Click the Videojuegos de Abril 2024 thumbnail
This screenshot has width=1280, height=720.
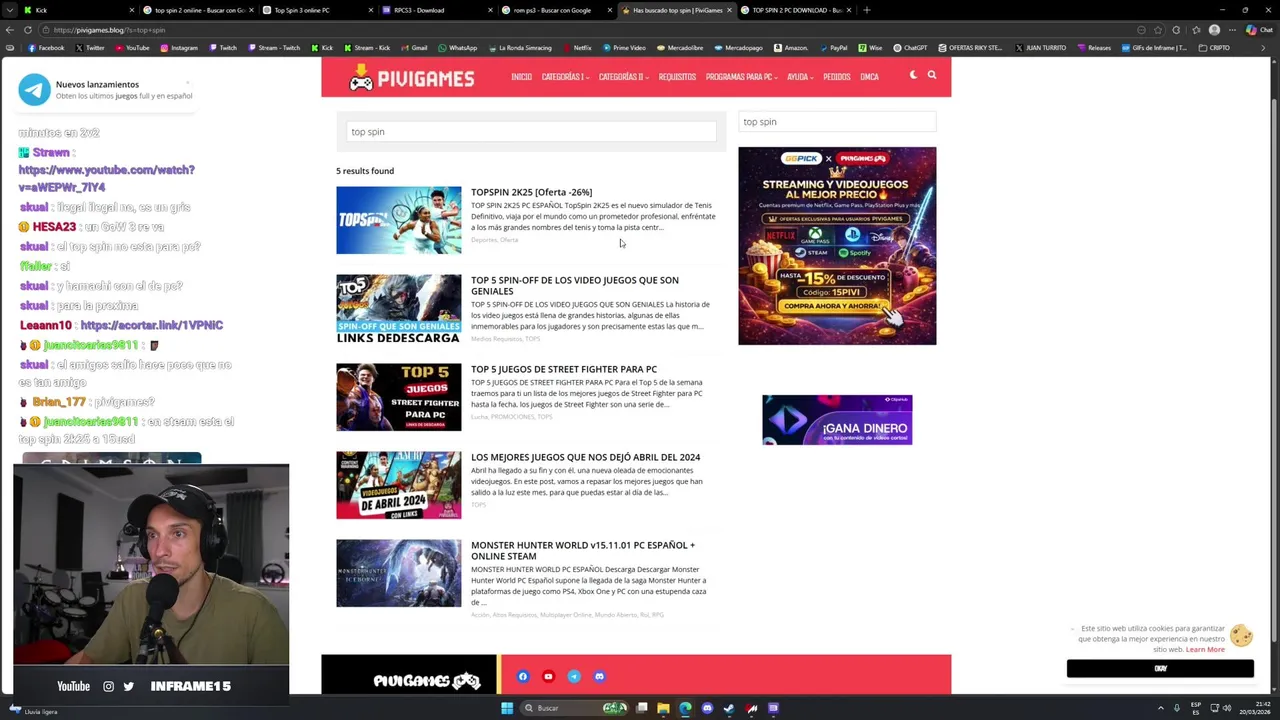[x=398, y=485]
